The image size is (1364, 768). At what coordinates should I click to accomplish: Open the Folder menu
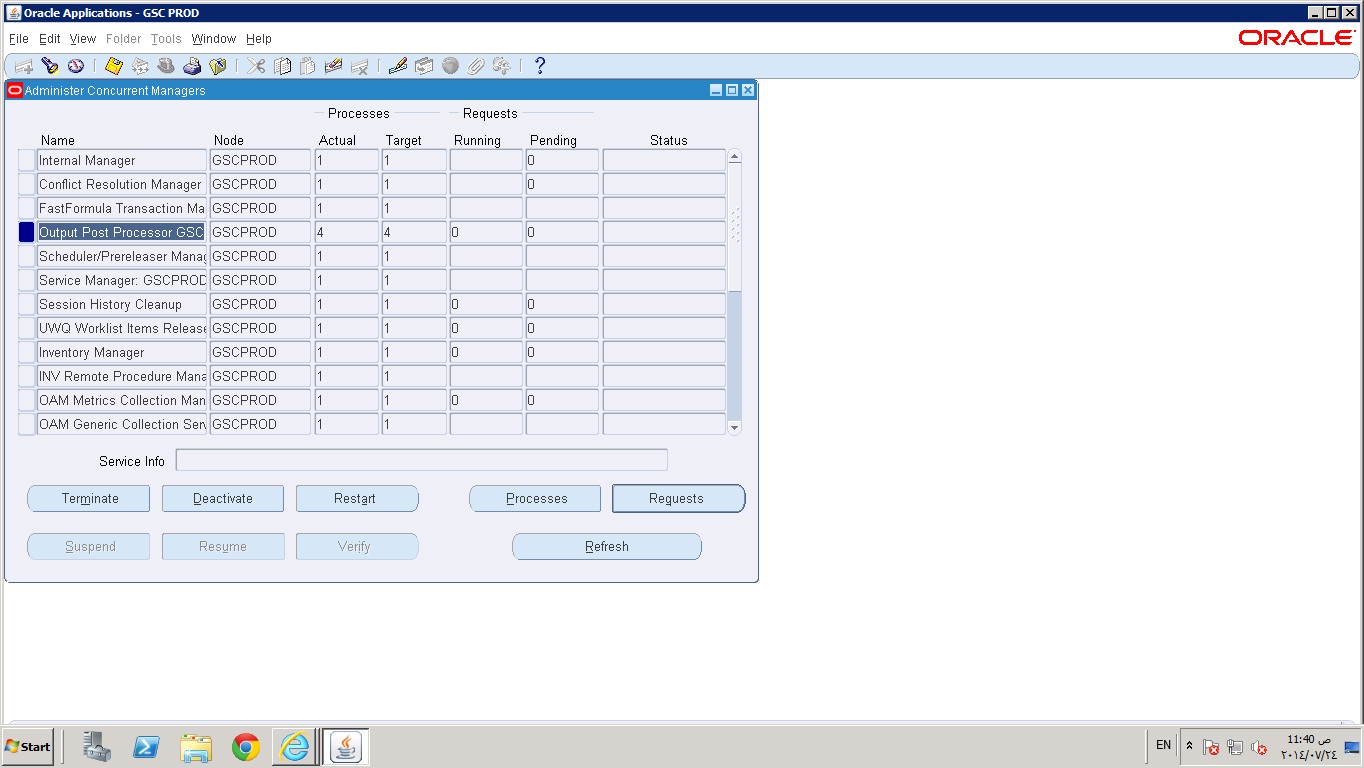[x=124, y=39]
